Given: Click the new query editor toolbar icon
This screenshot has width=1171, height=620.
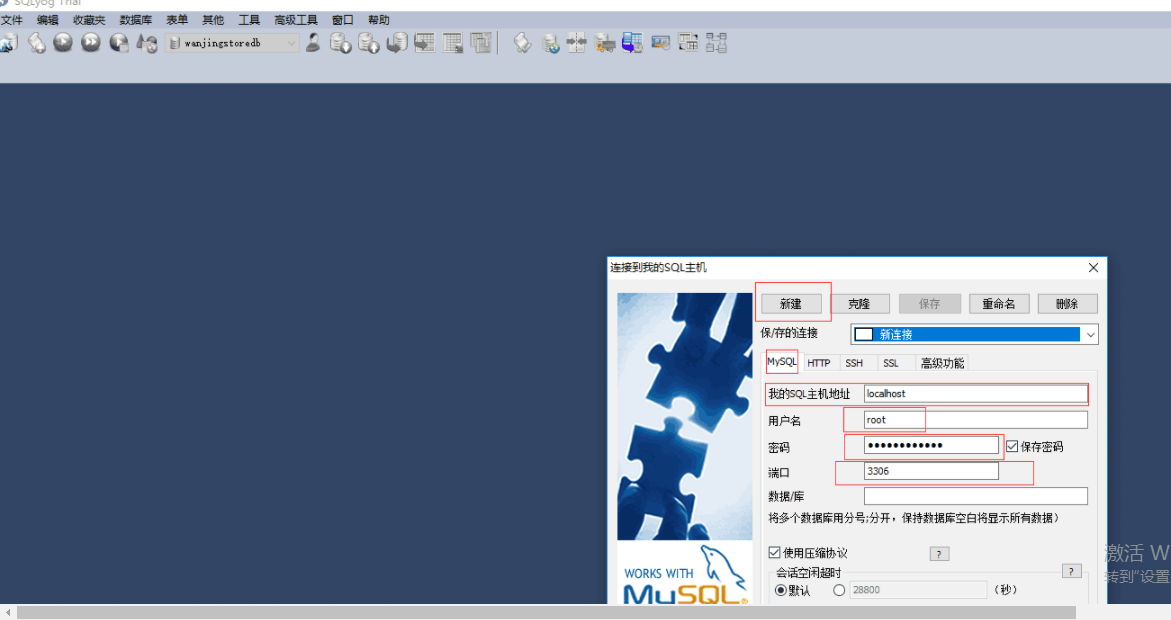Looking at the screenshot, I should click(x=36, y=43).
